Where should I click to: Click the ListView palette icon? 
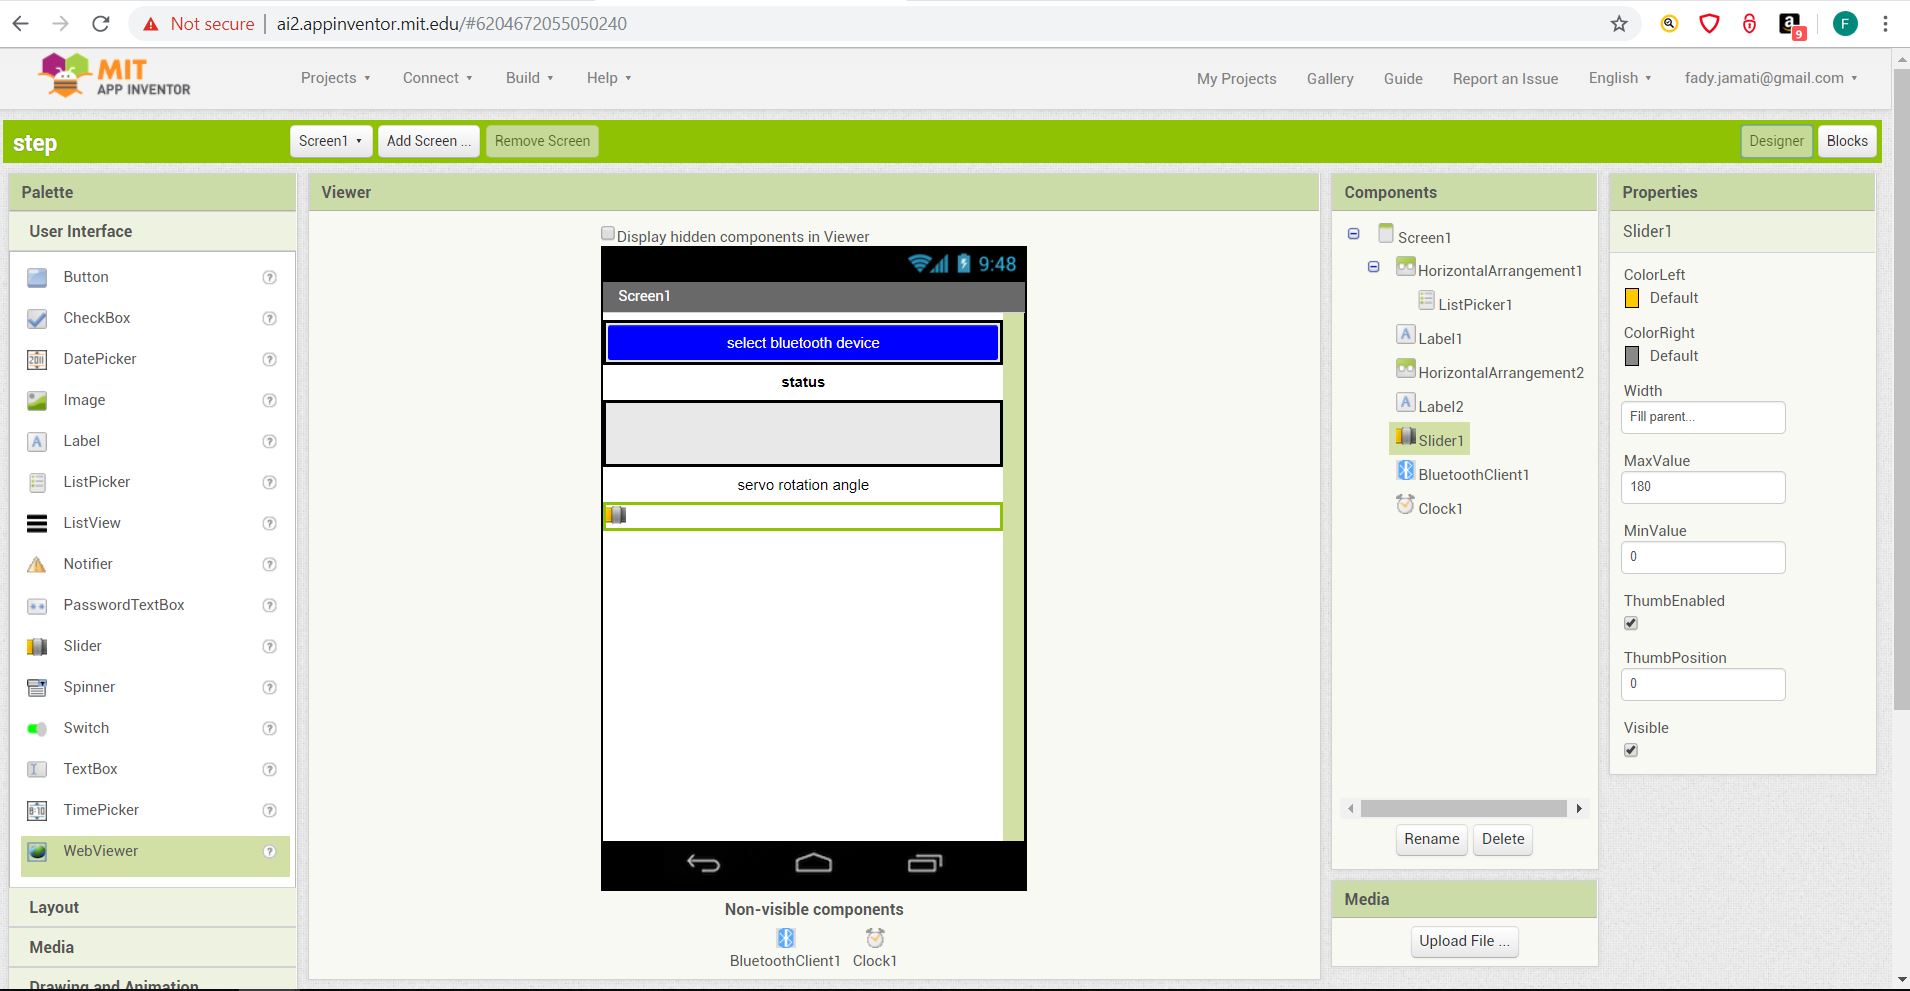click(x=37, y=524)
